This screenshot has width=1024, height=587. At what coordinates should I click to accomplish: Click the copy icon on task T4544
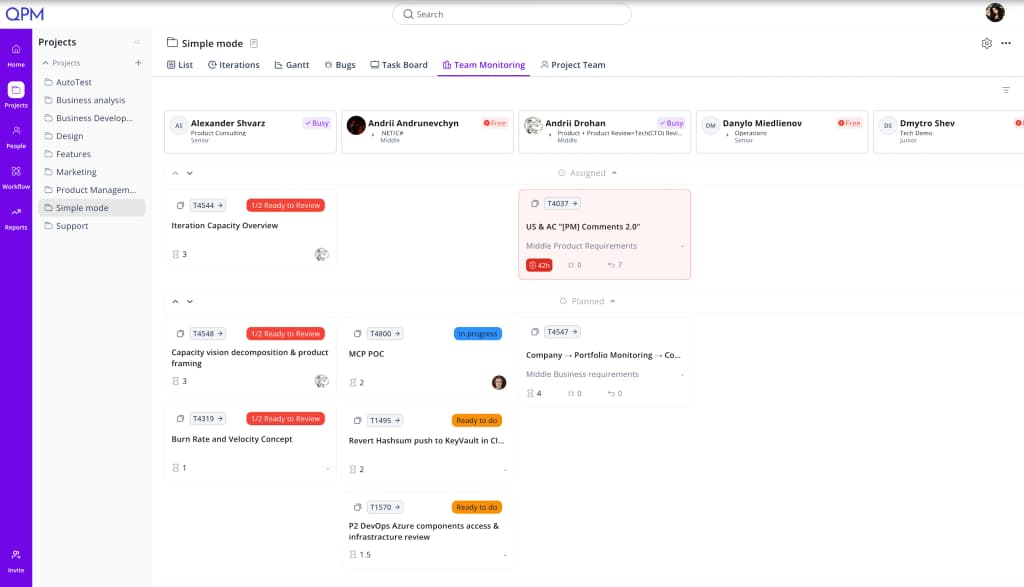pos(180,205)
